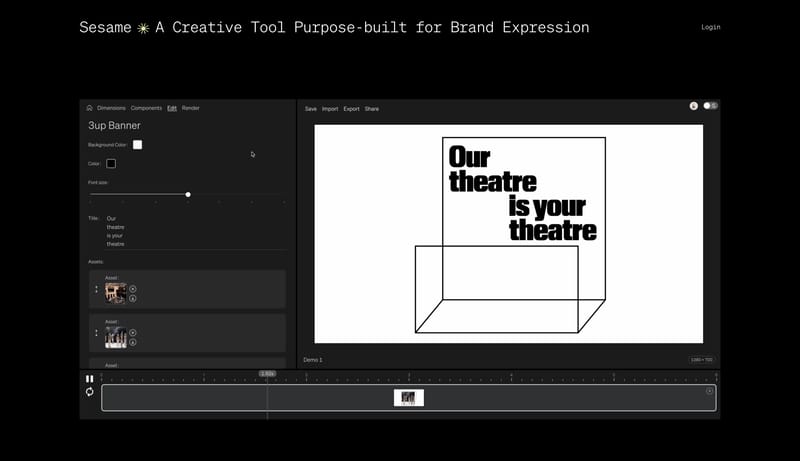Pause the timeline playback
This screenshot has width=800, height=461.
pyautogui.click(x=90, y=379)
